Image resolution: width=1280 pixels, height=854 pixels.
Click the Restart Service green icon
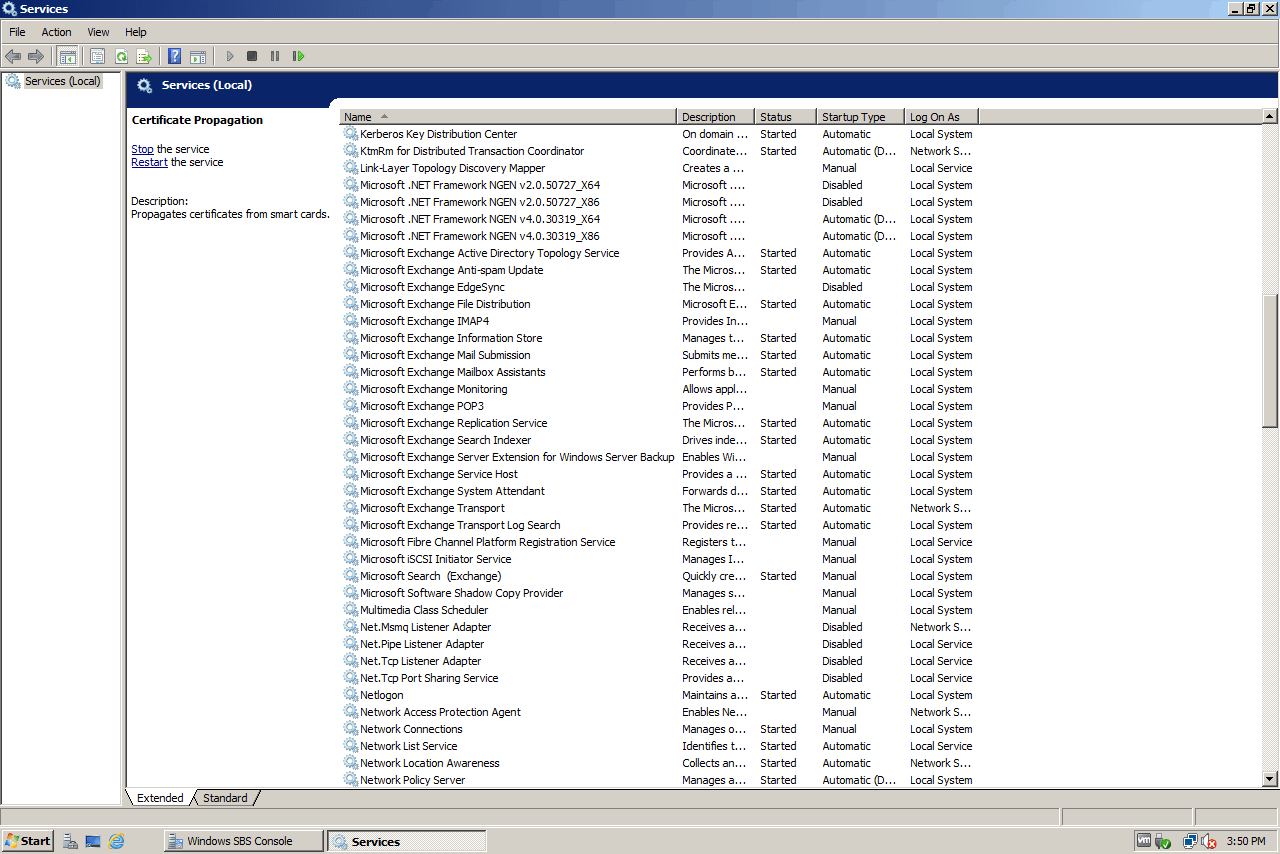point(298,56)
